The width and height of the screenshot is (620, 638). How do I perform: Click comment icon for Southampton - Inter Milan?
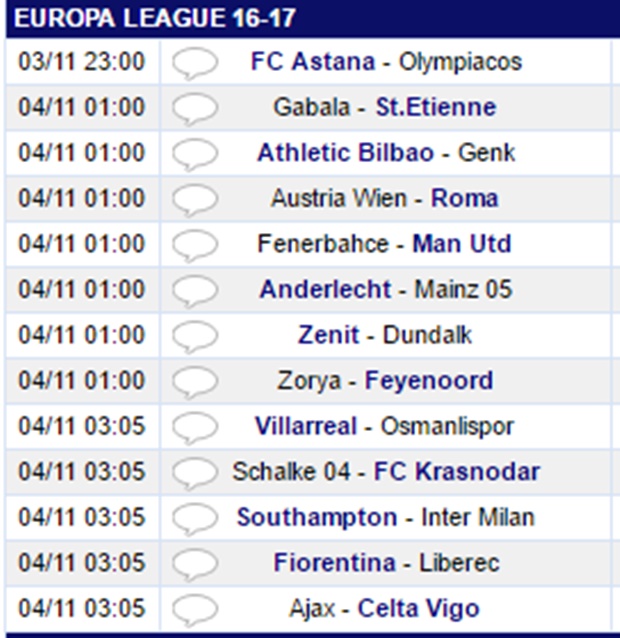click(195, 518)
